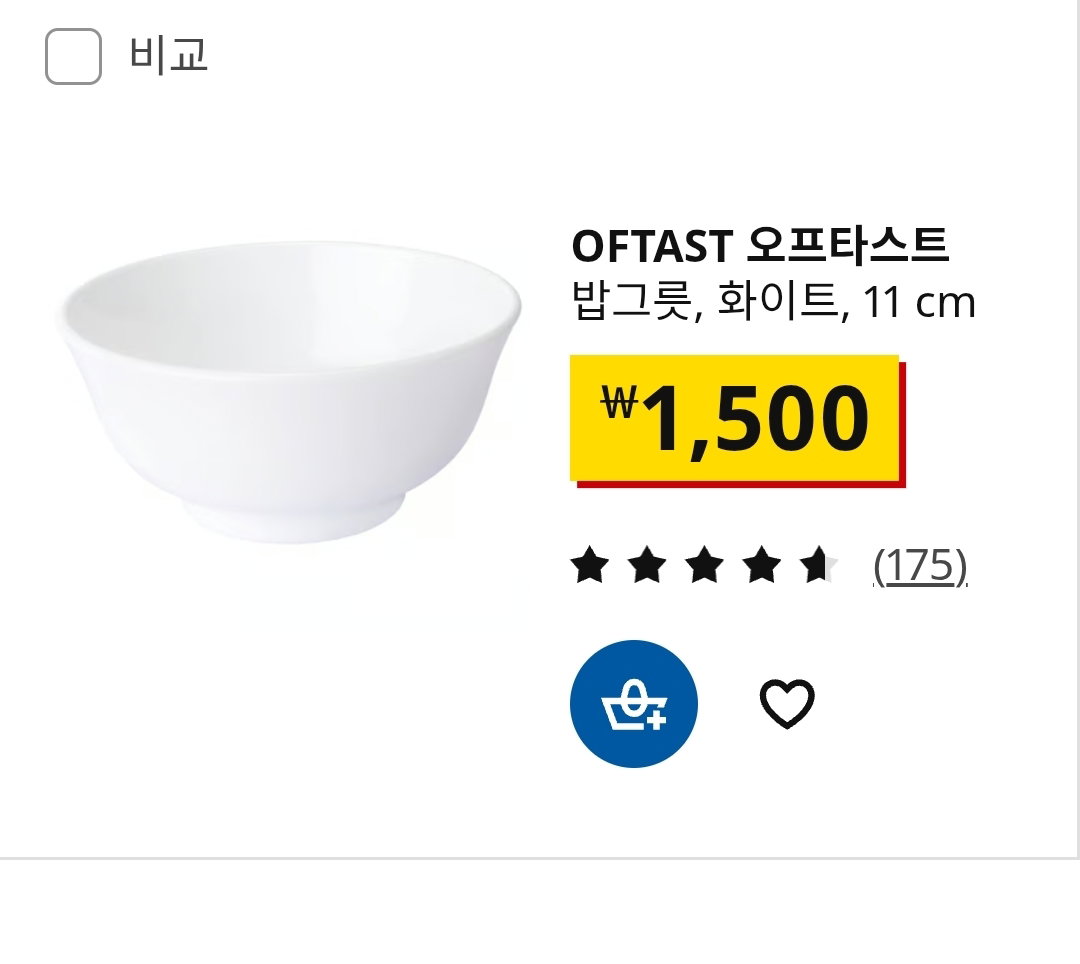This screenshot has width=1080, height=964.
Task: Add OFTAST bowl to shopping basket
Action: 634,703
